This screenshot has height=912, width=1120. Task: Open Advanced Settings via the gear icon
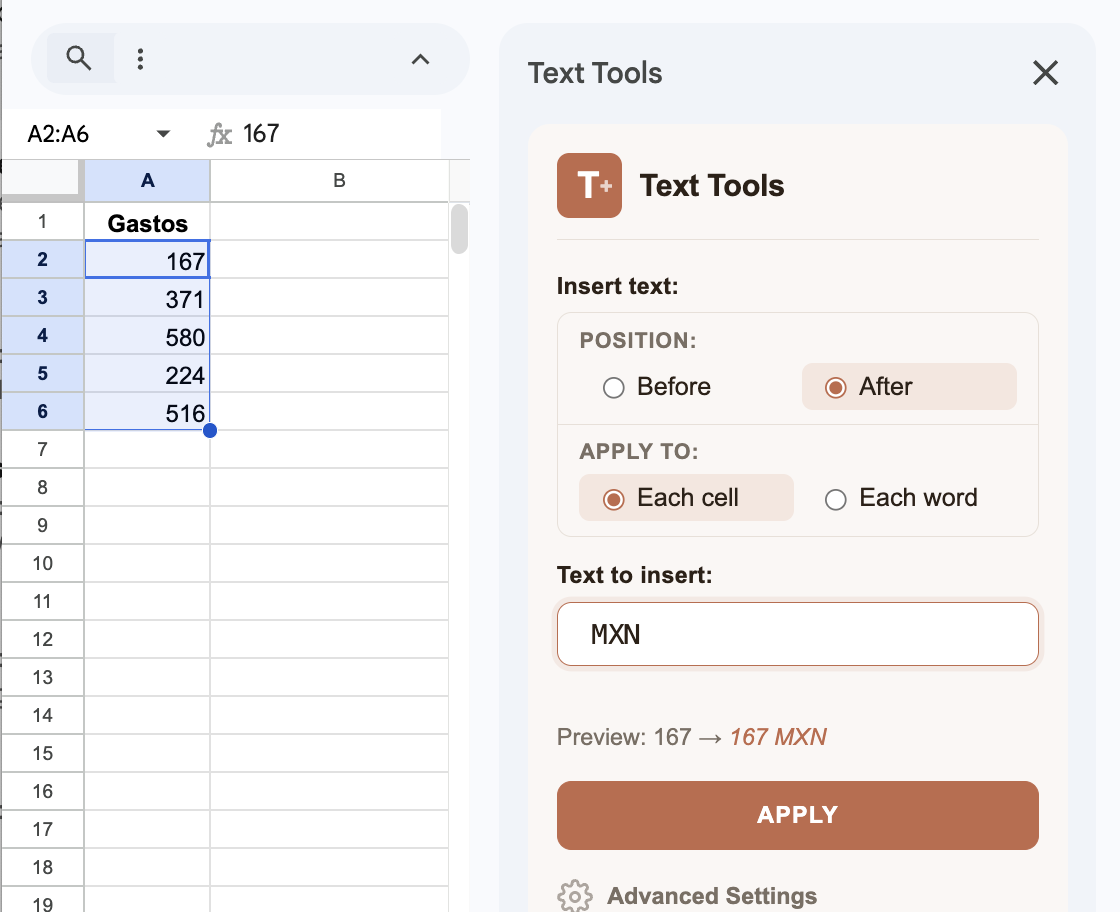[x=574, y=896]
